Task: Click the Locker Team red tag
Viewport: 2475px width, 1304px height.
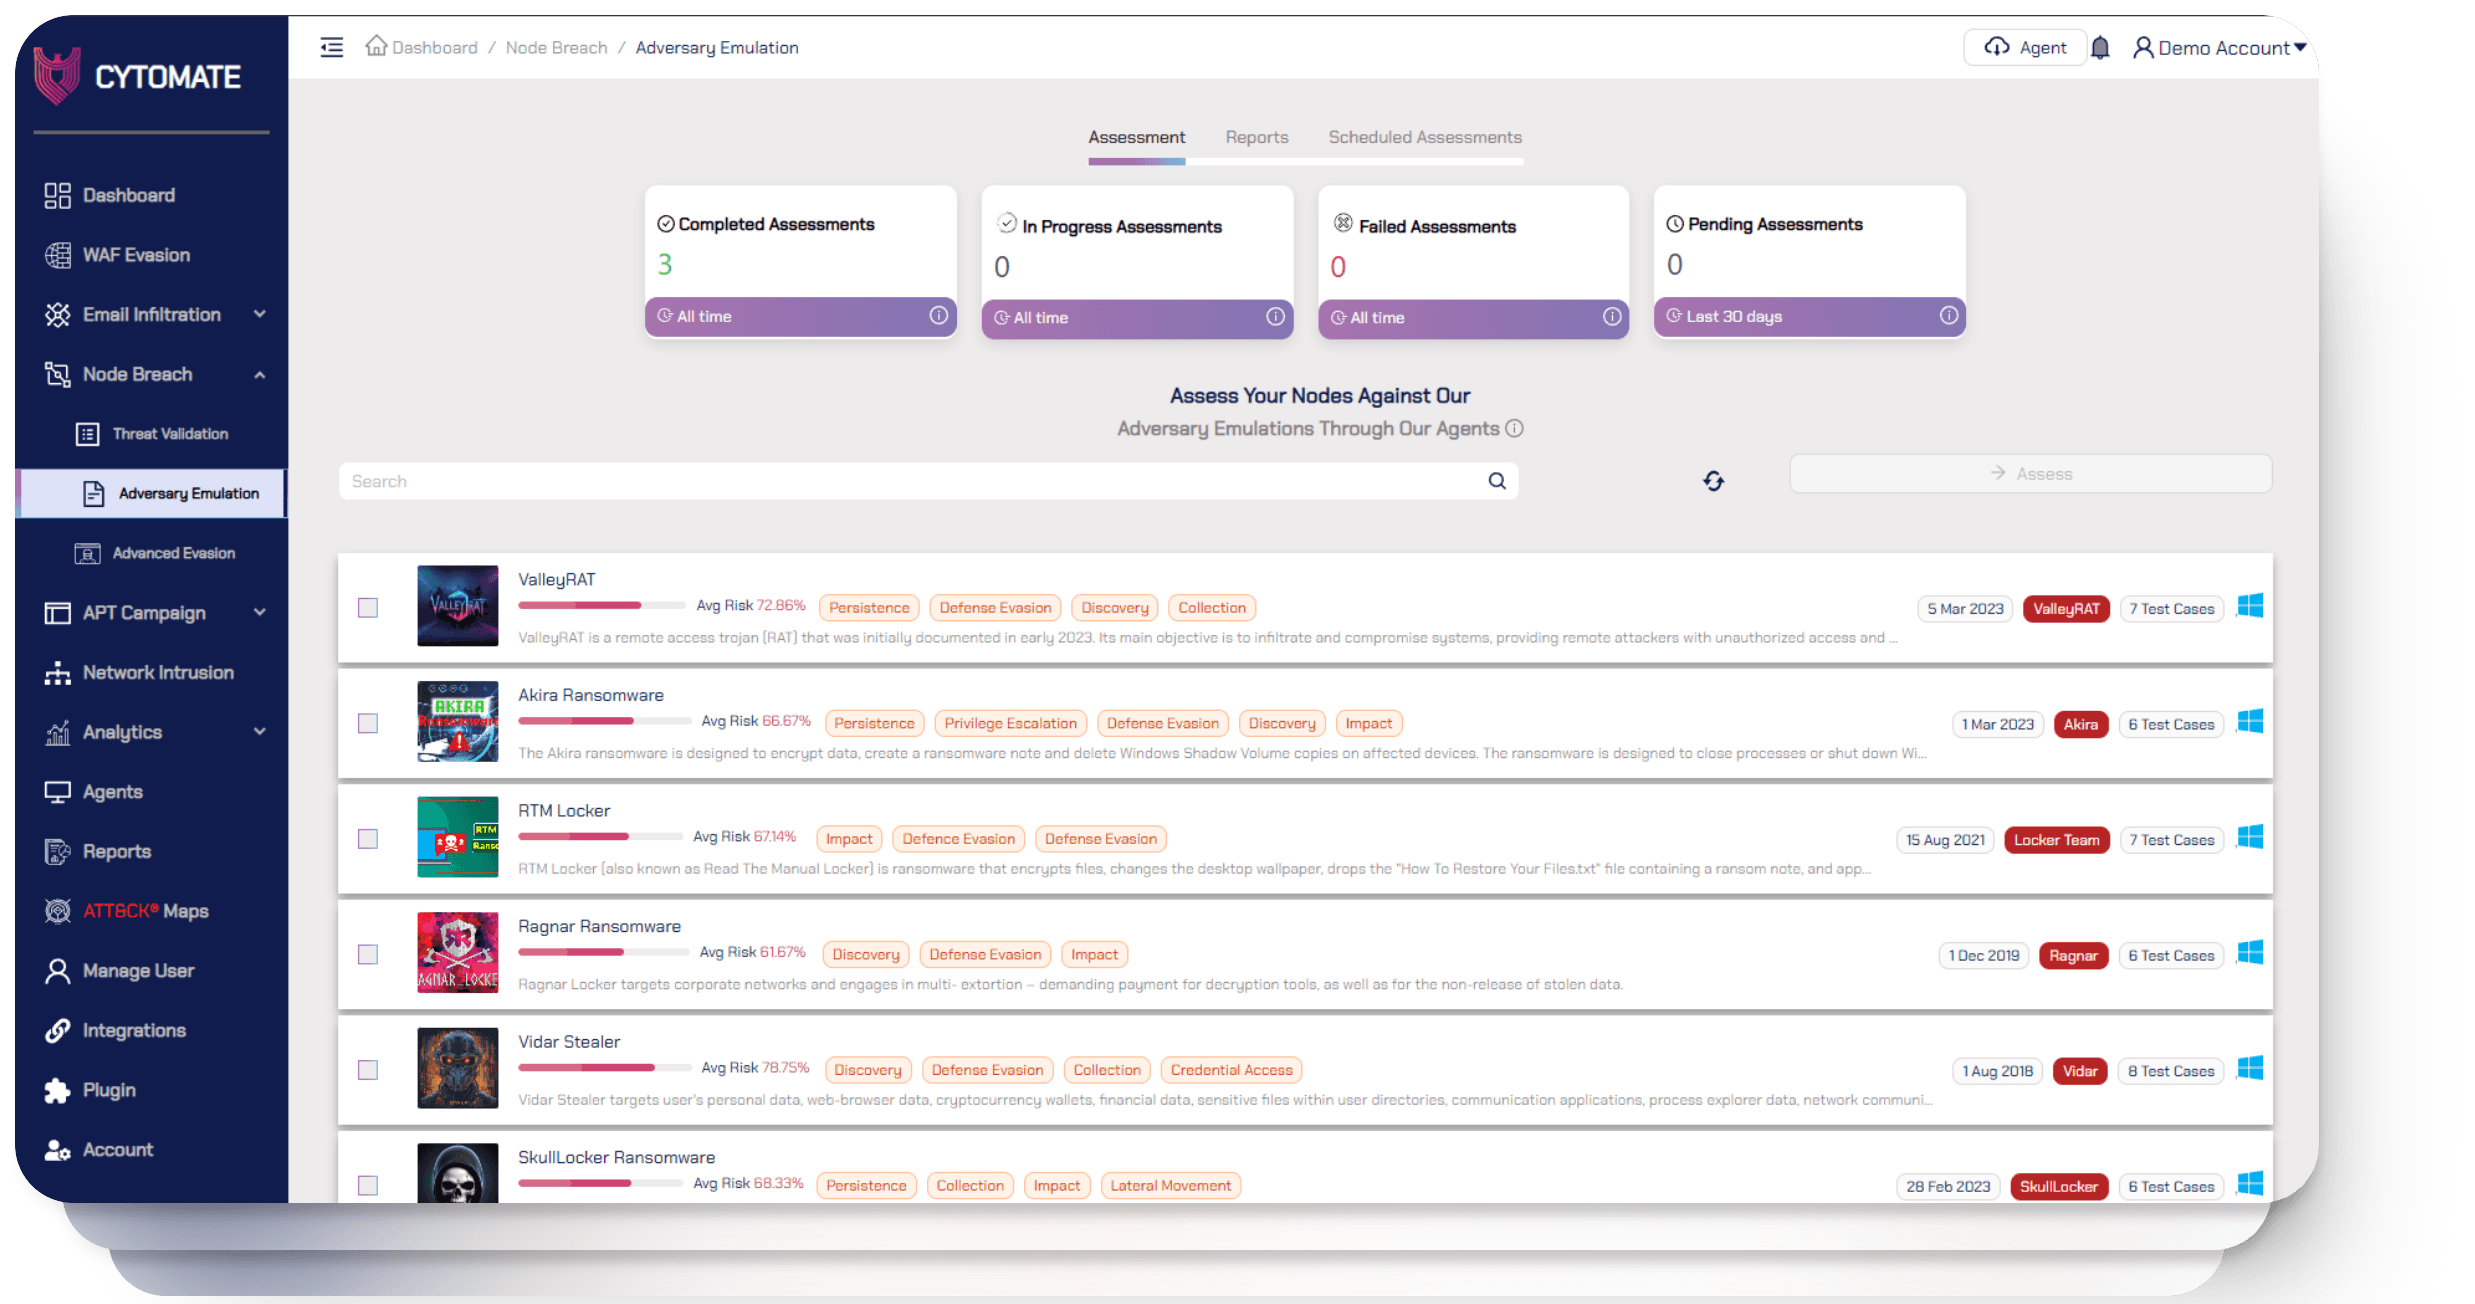Action: 2057,840
